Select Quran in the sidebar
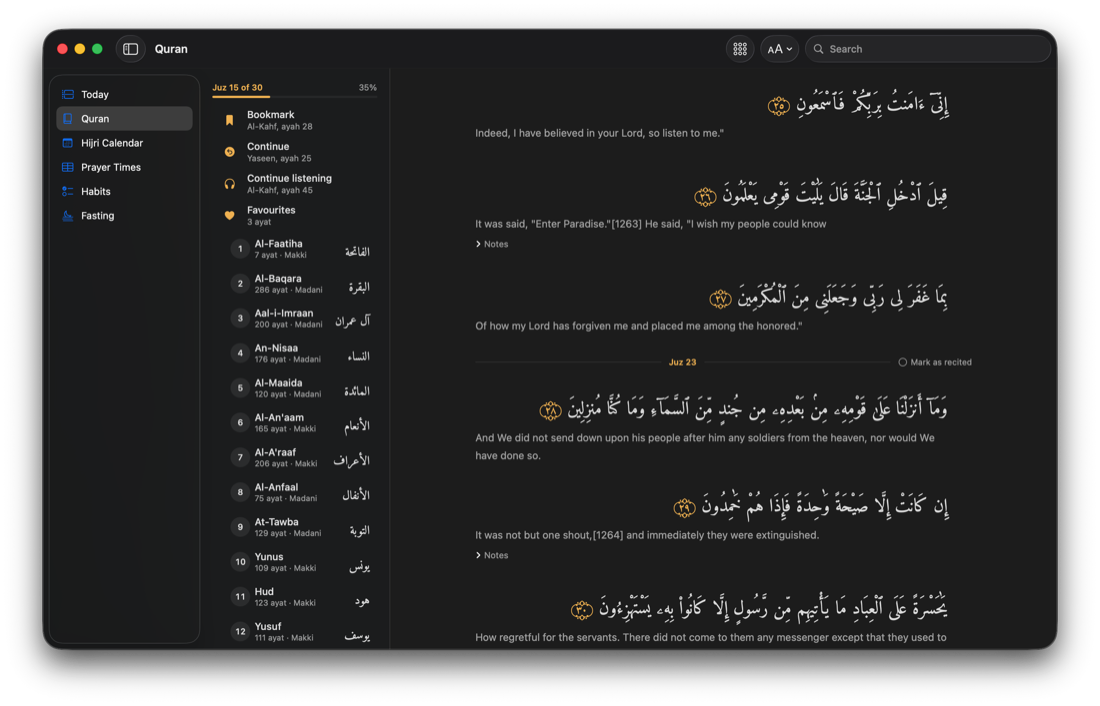Viewport: 1100px width, 706px height. coord(124,119)
